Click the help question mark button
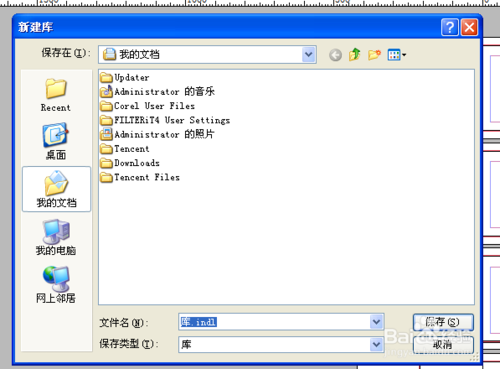 [x=450, y=27]
